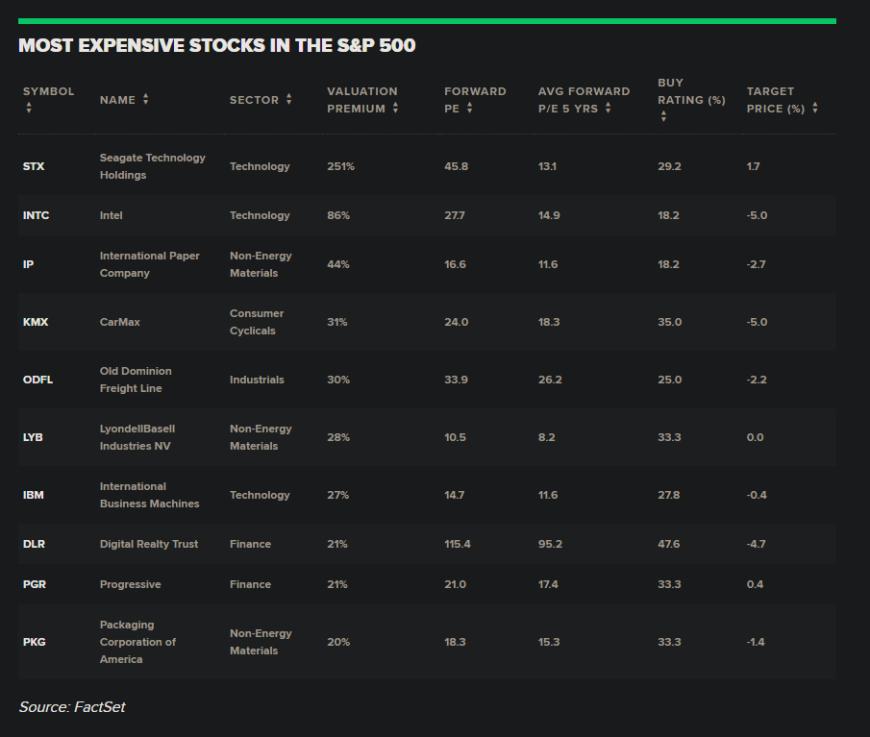Select Finance sector in Digital Realty row
Viewport: 870px width, 737px height.
click(x=250, y=544)
